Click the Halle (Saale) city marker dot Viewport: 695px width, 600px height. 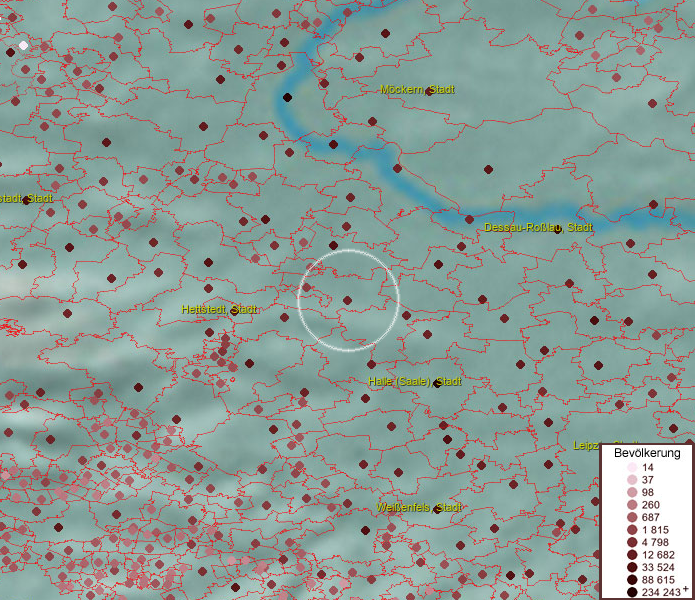click(x=439, y=383)
